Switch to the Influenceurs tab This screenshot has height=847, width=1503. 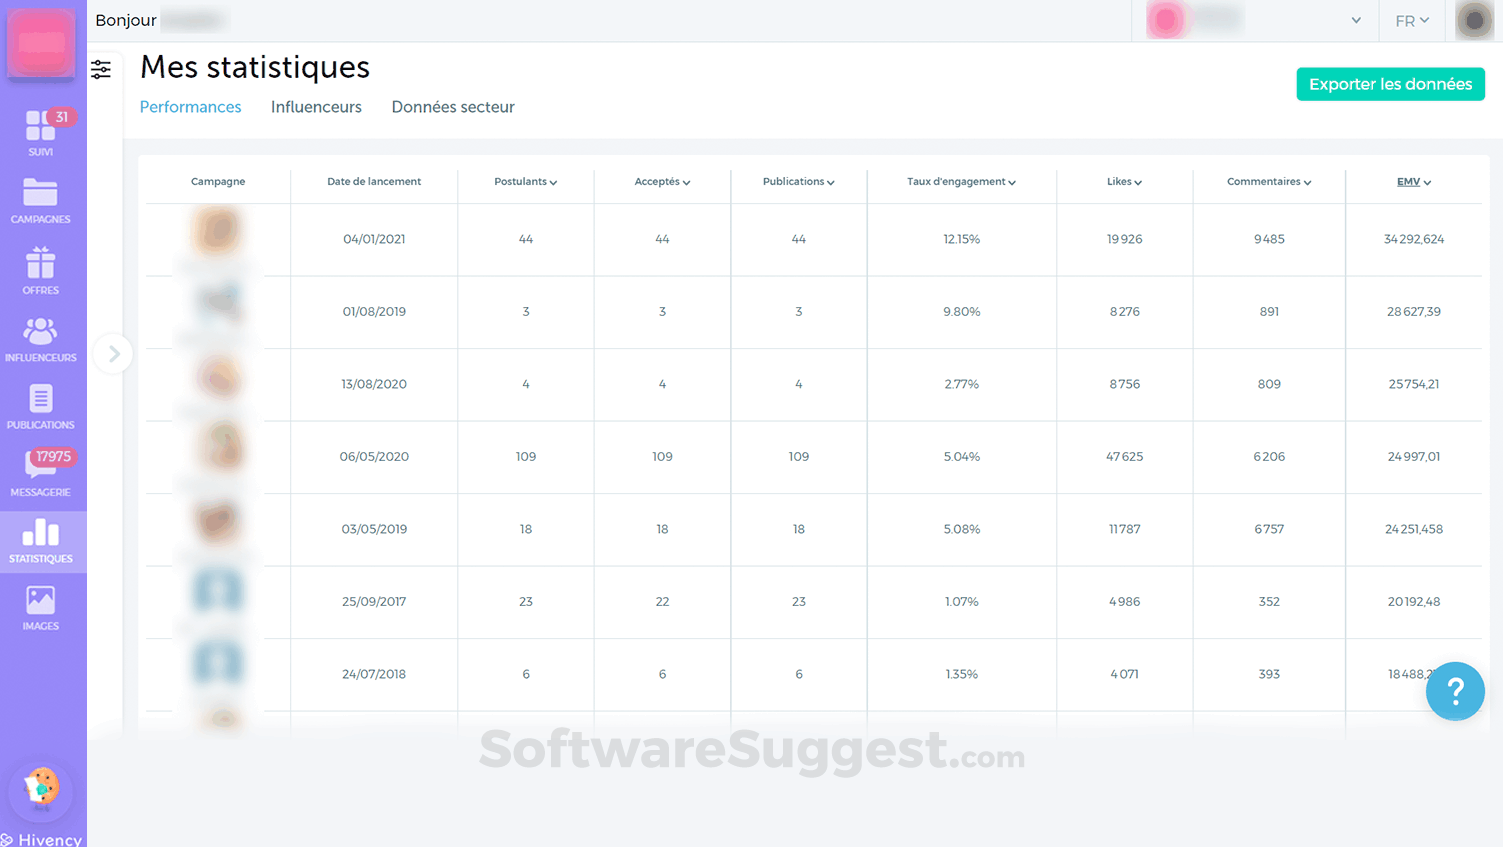(316, 107)
